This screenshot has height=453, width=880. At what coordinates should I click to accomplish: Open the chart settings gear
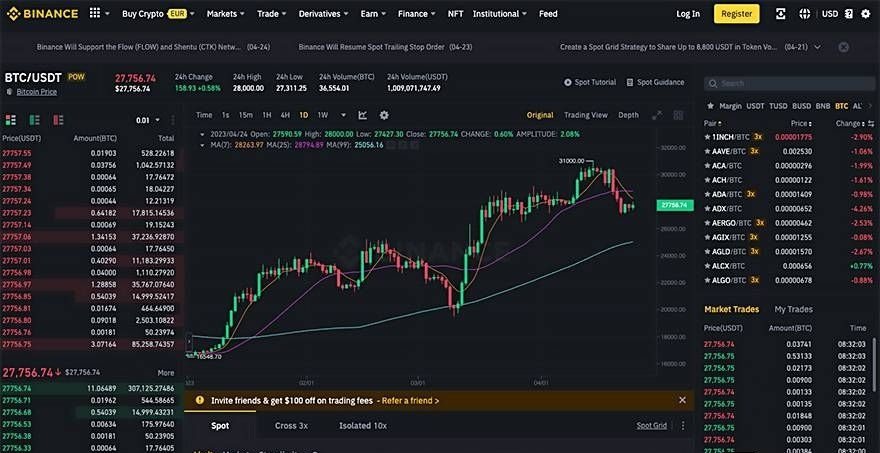(384, 115)
